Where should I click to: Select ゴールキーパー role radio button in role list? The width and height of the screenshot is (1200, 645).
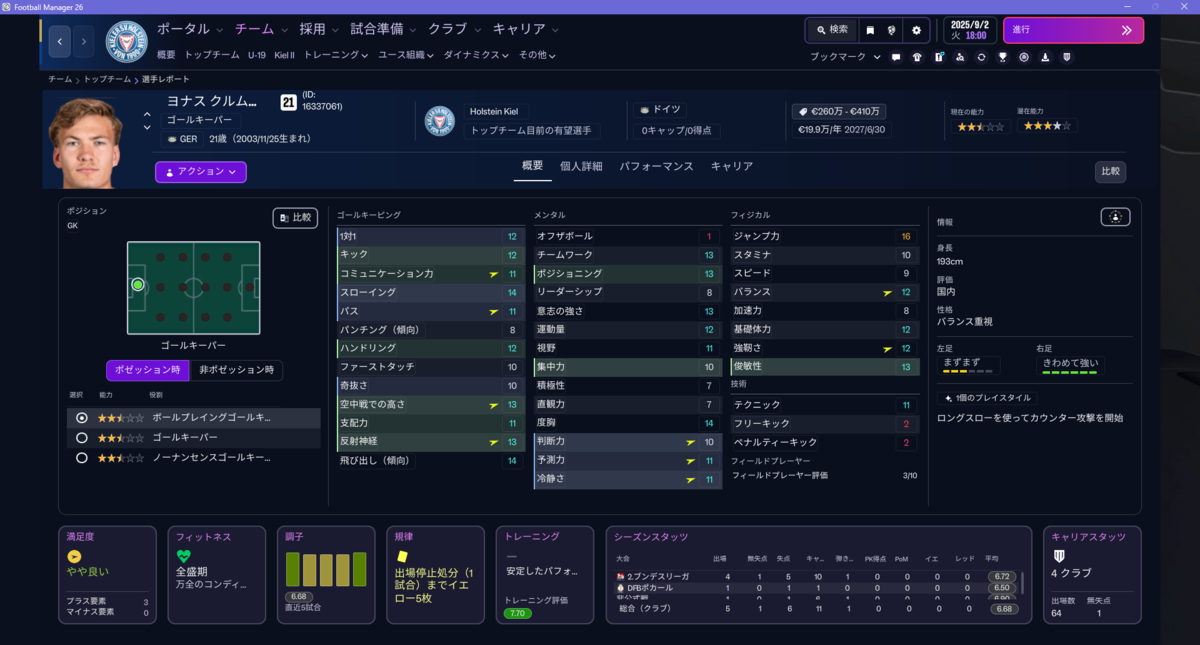click(x=82, y=438)
